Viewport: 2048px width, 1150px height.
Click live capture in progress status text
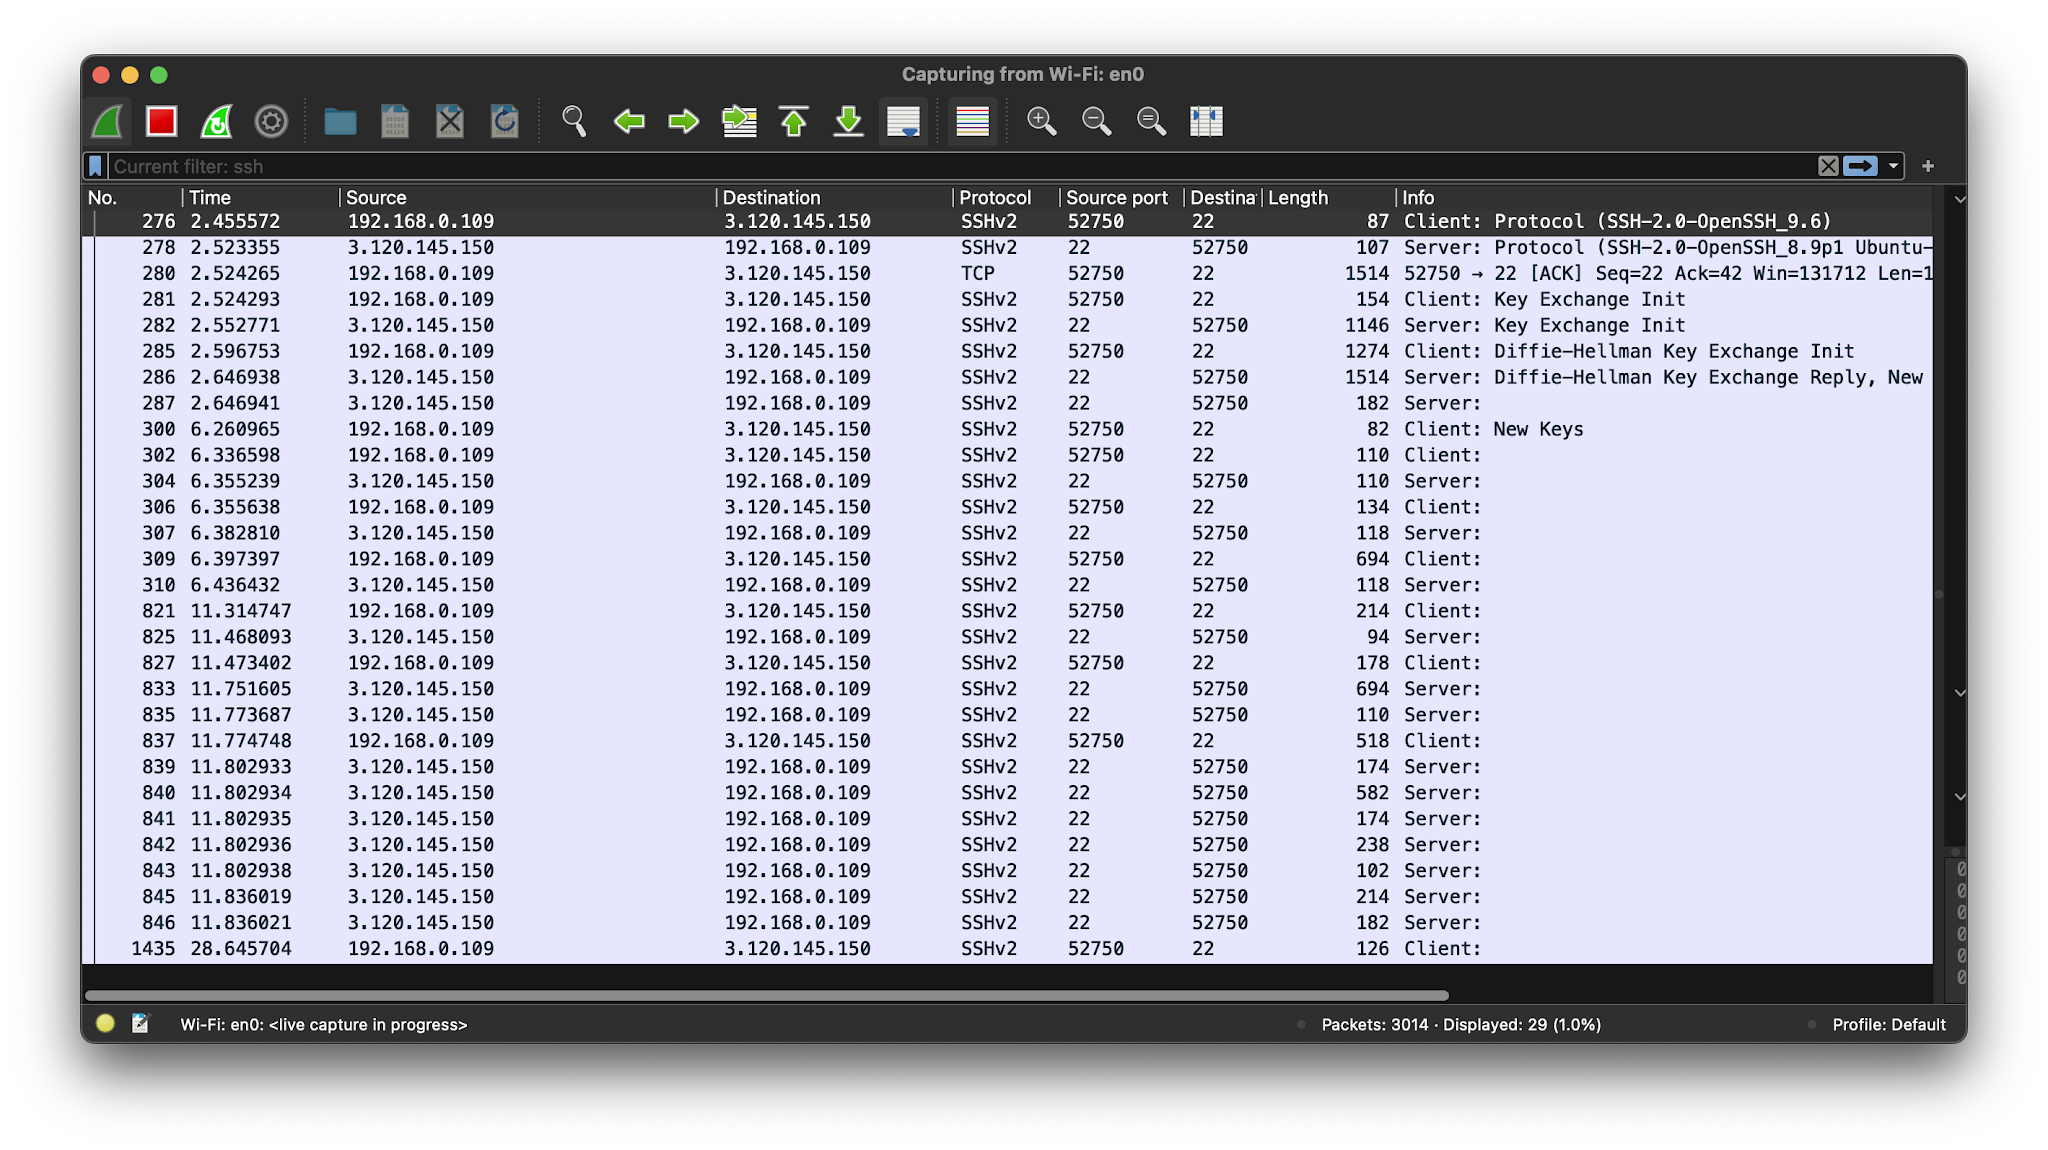pos(323,1024)
